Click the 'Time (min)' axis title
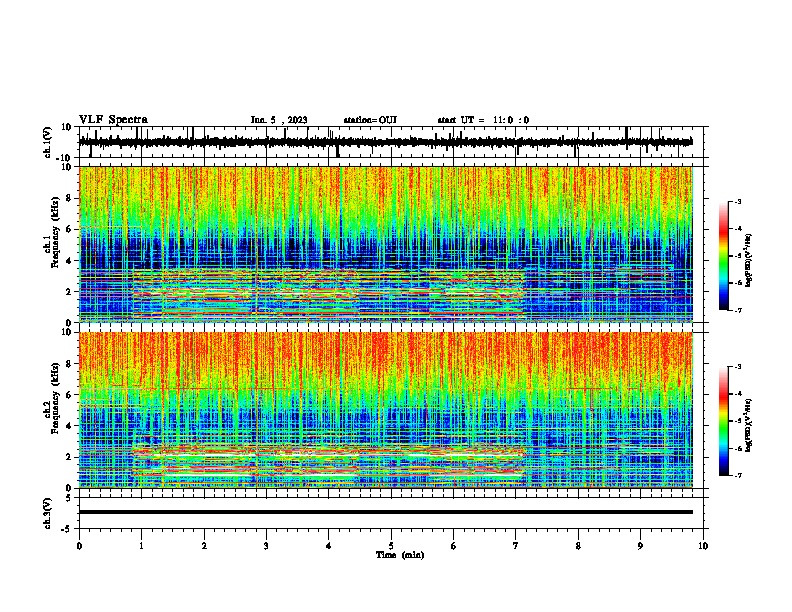 pos(400,555)
